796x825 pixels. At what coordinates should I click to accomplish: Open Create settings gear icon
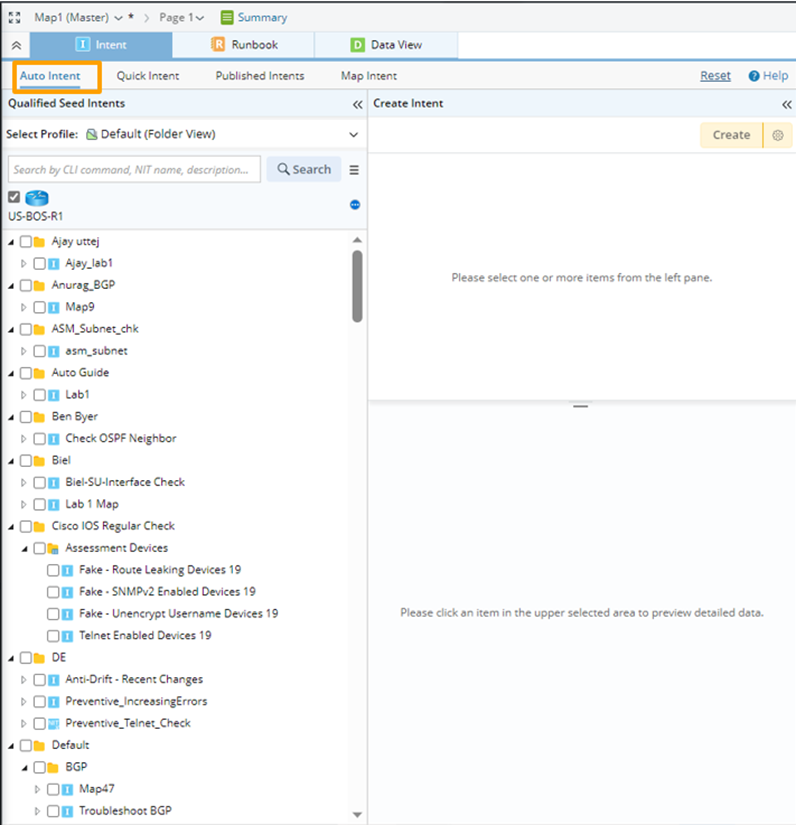tap(778, 135)
